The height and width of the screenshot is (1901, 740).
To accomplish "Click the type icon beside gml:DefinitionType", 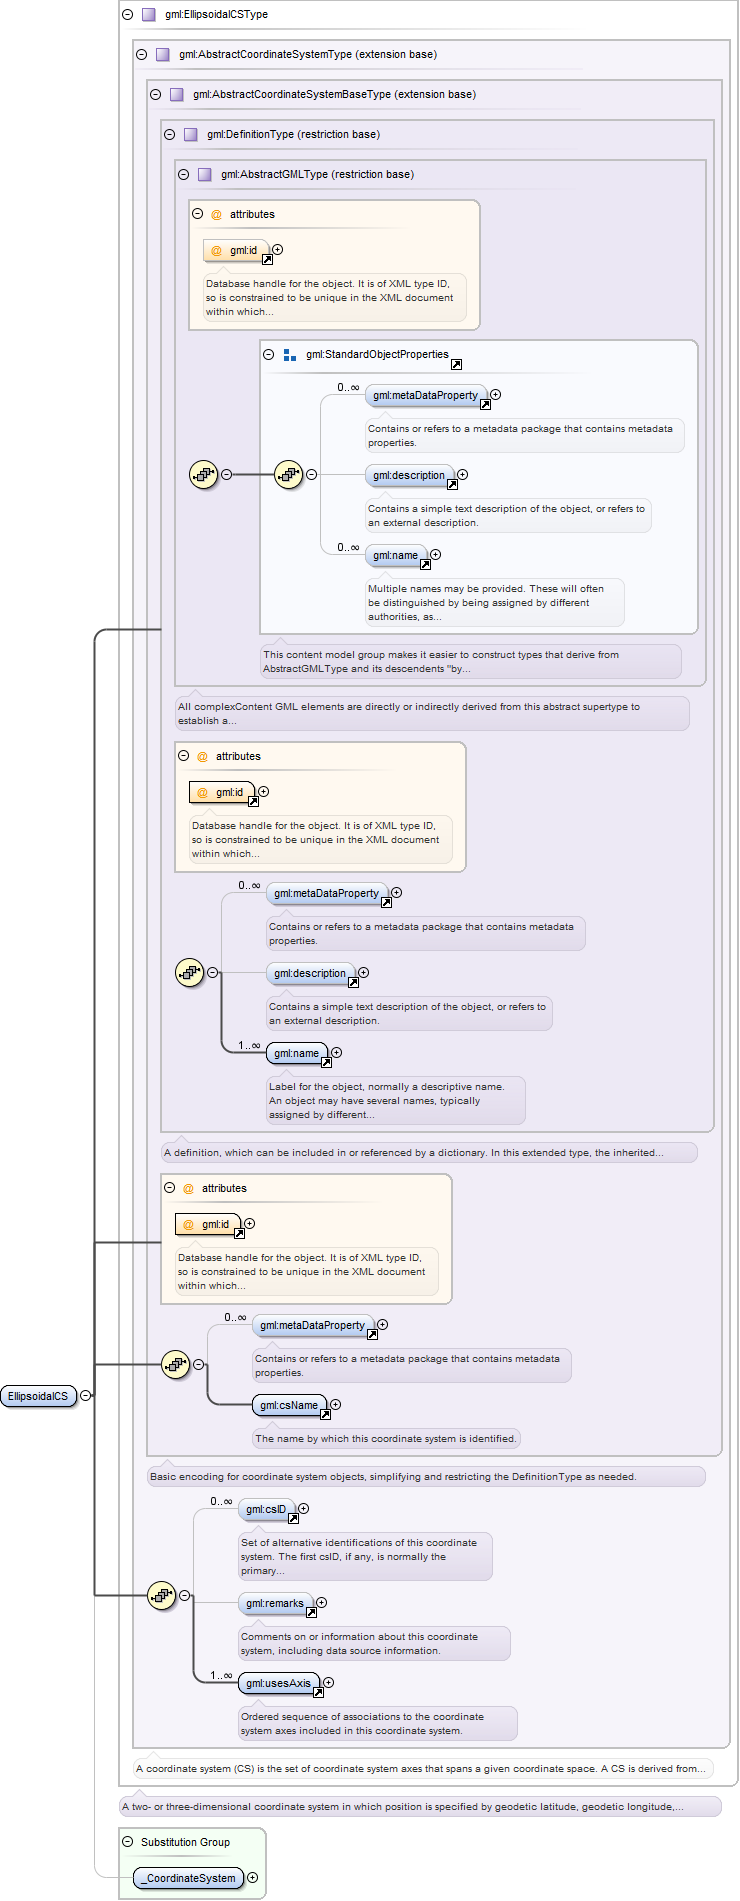I will (190, 135).
